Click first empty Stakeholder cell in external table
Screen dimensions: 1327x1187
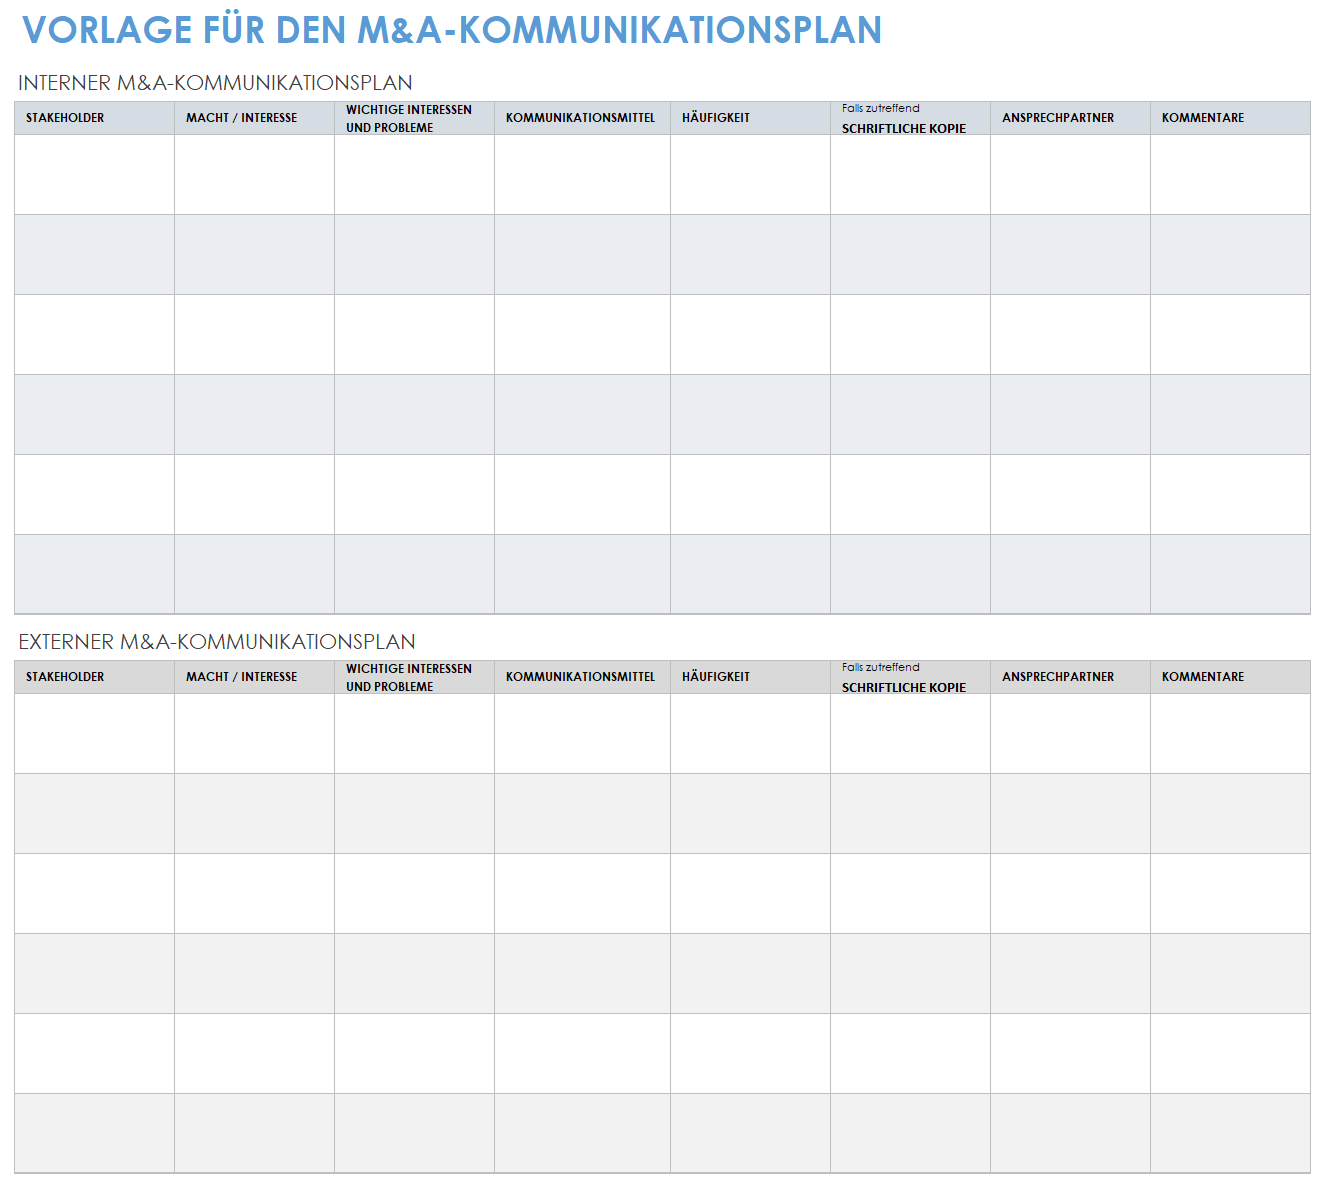pos(95,734)
